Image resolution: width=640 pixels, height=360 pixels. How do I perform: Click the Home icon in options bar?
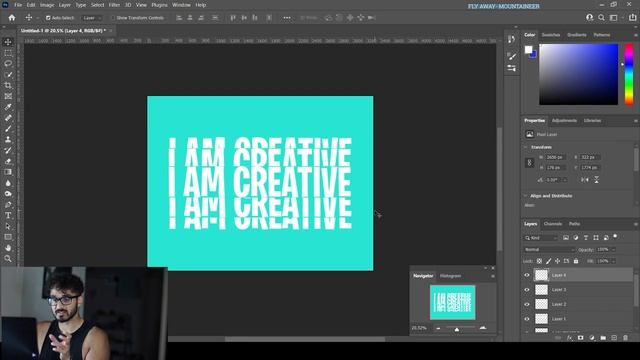pos(12,18)
